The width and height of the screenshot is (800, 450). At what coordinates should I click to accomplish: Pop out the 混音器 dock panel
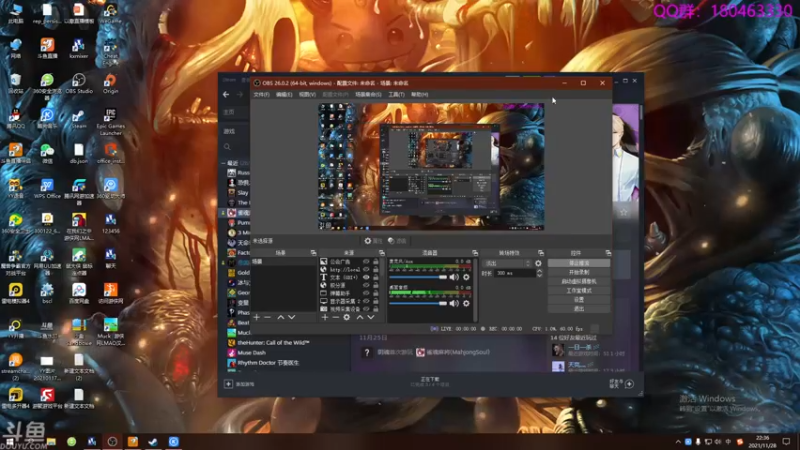(475, 253)
